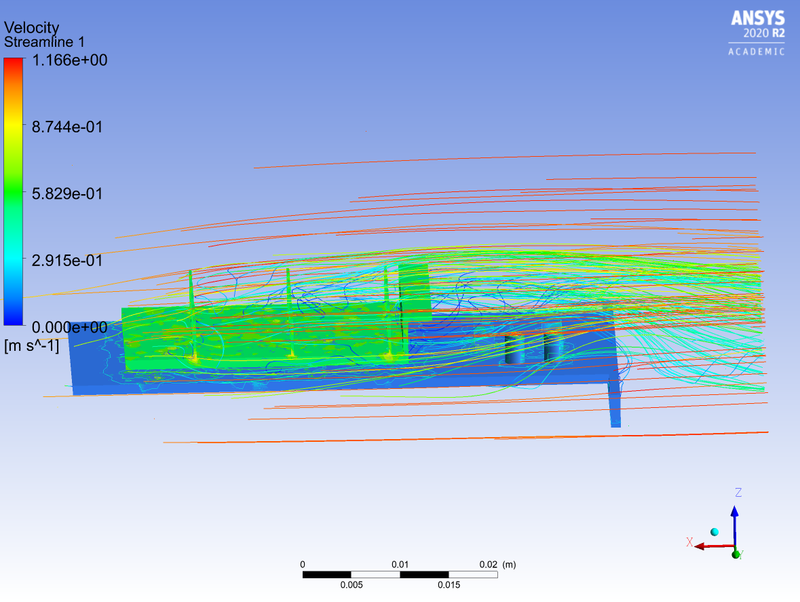The width and height of the screenshot is (800, 602).
Task: Click the blue Z axis arrow on the triad
Action: pyautogui.click(x=736, y=515)
